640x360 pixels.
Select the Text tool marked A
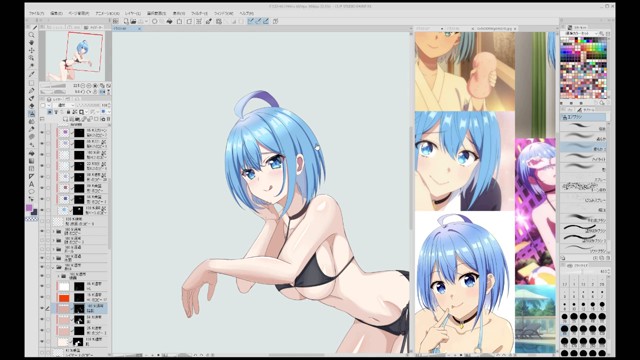[x=31, y=184]
